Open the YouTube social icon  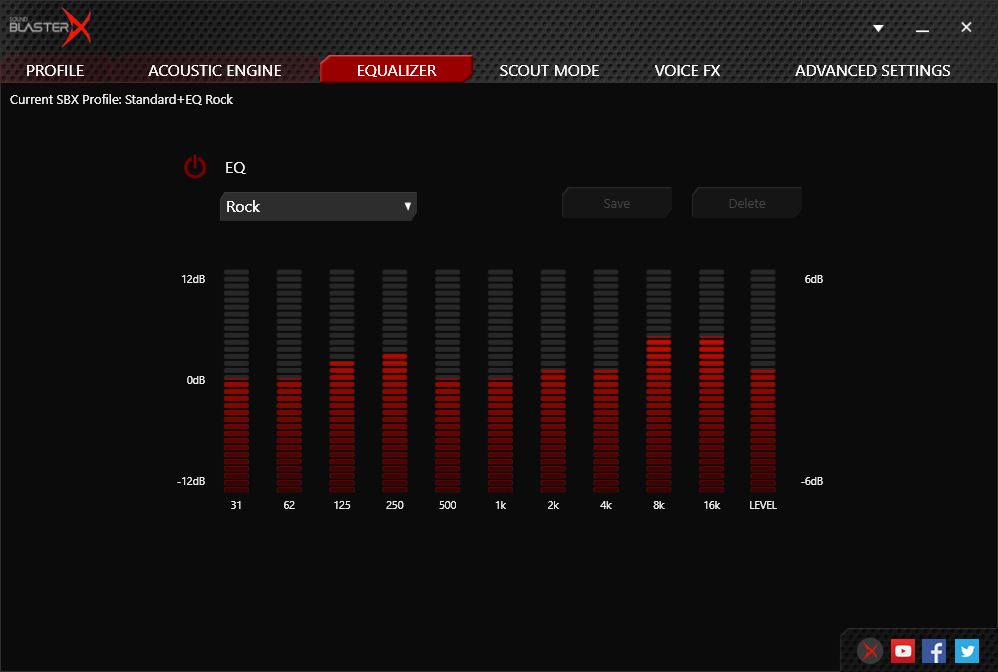click(903, 651)
